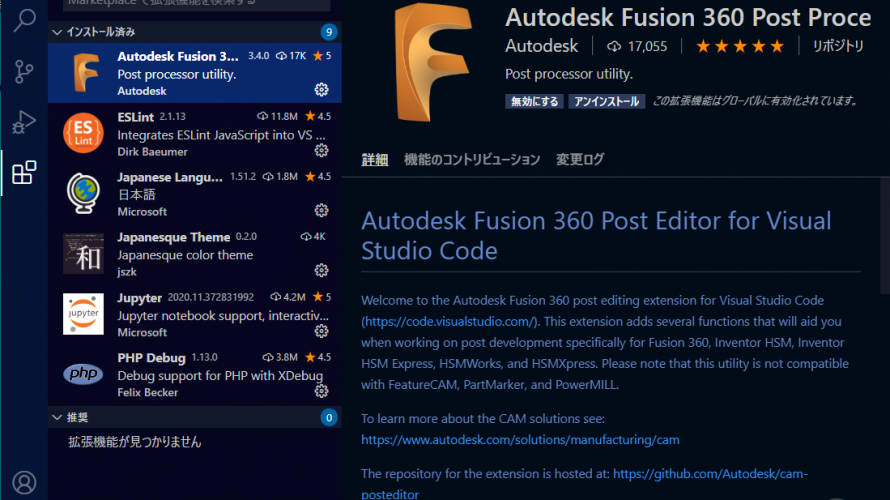Open gear settings for Japanesque Theme
Image resolution: width=890 pixels, height=500 pixels.
click(x=321, y=271)
